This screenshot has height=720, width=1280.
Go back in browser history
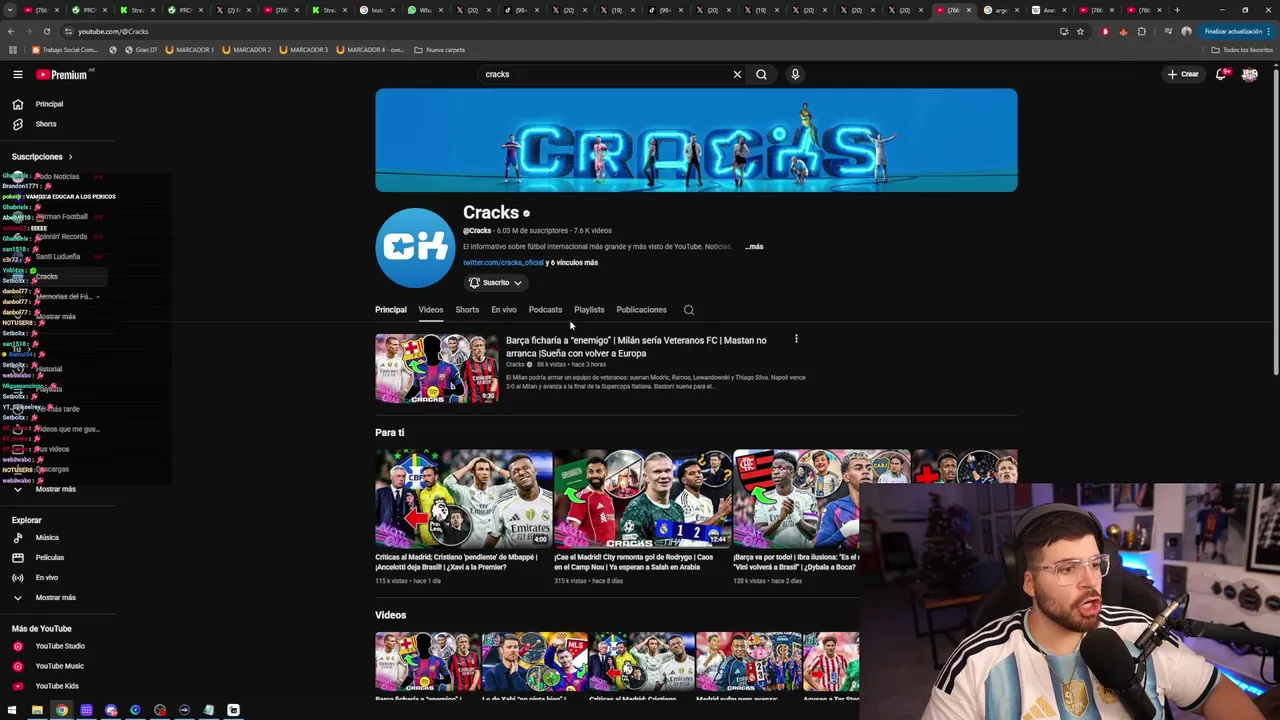pos(12,31)
